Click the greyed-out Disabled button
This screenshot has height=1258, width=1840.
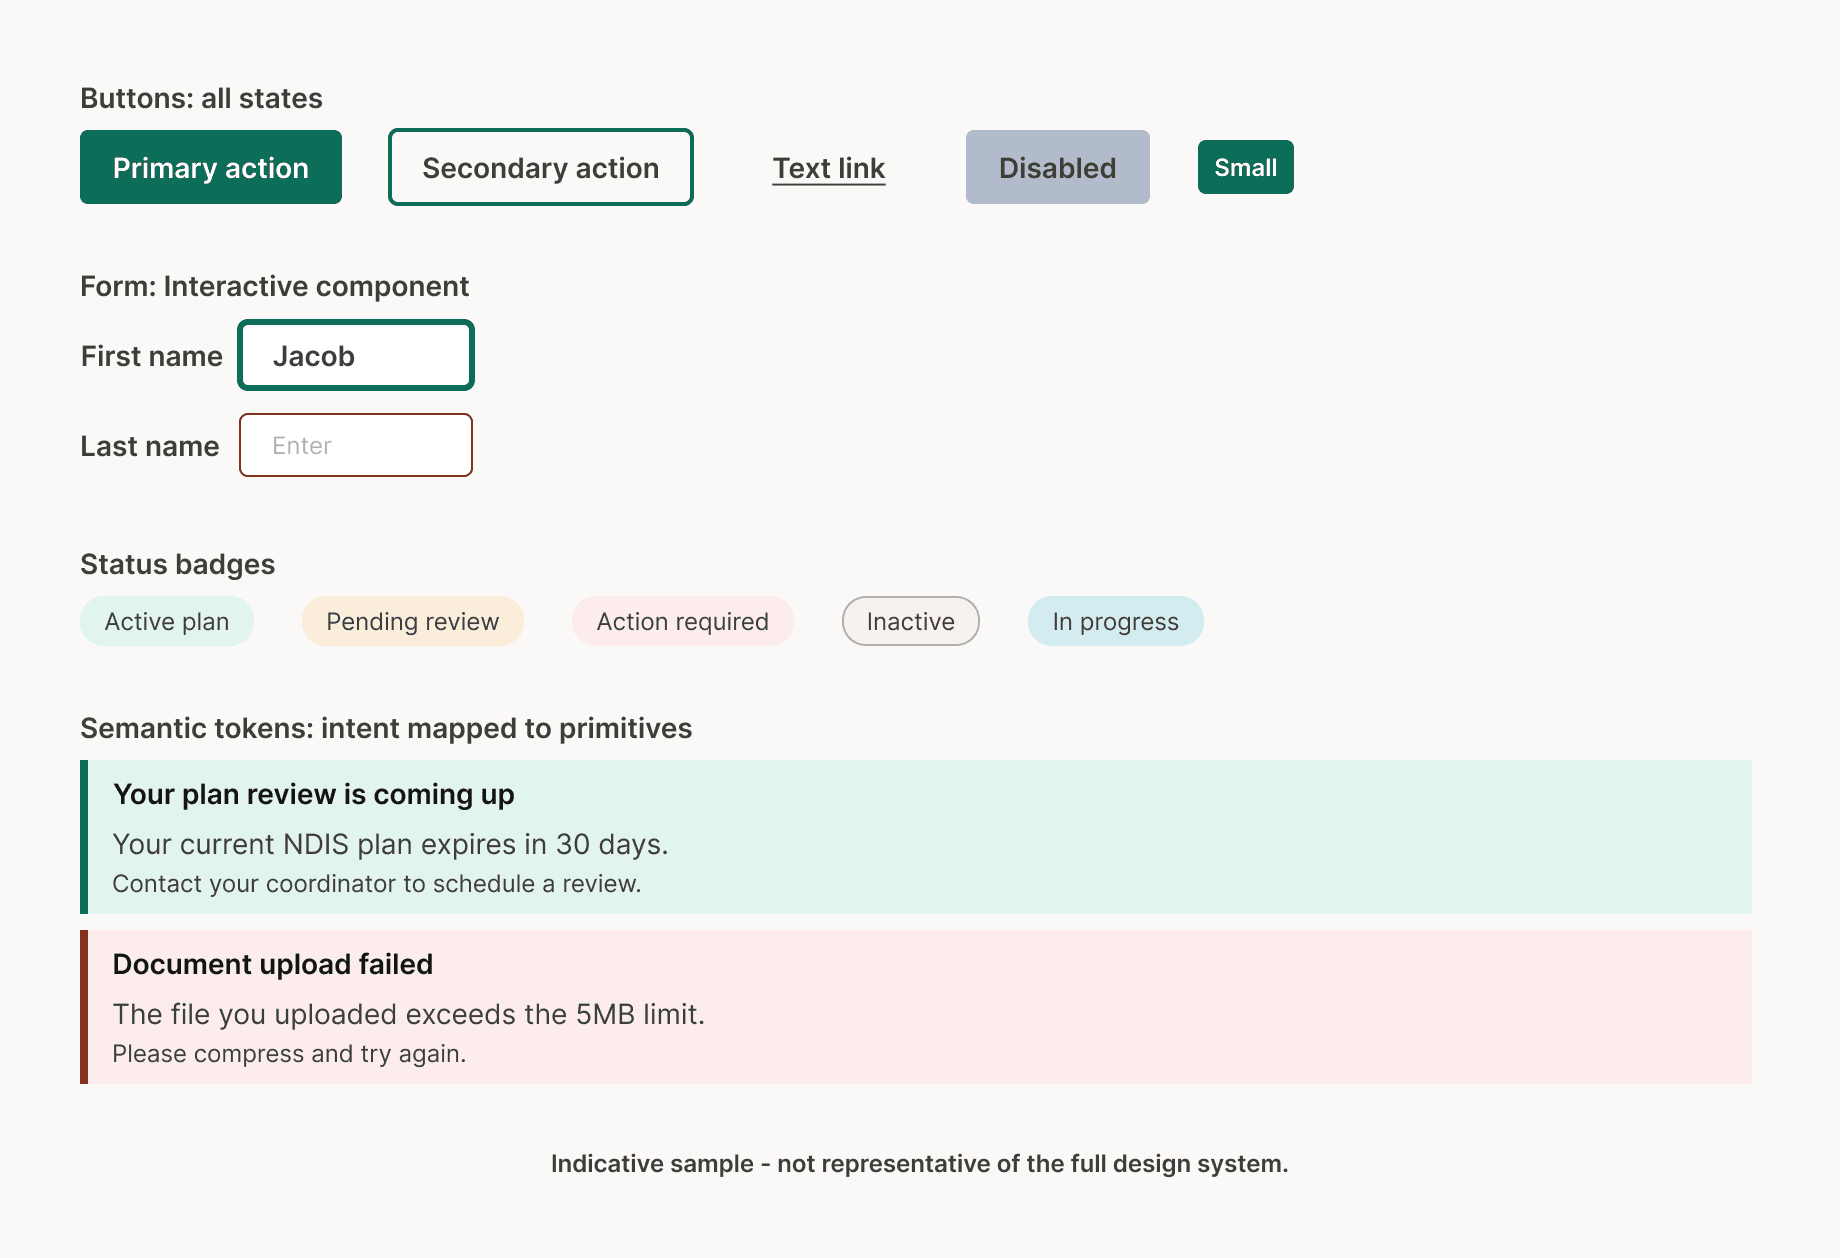(x=1058, y=167)
